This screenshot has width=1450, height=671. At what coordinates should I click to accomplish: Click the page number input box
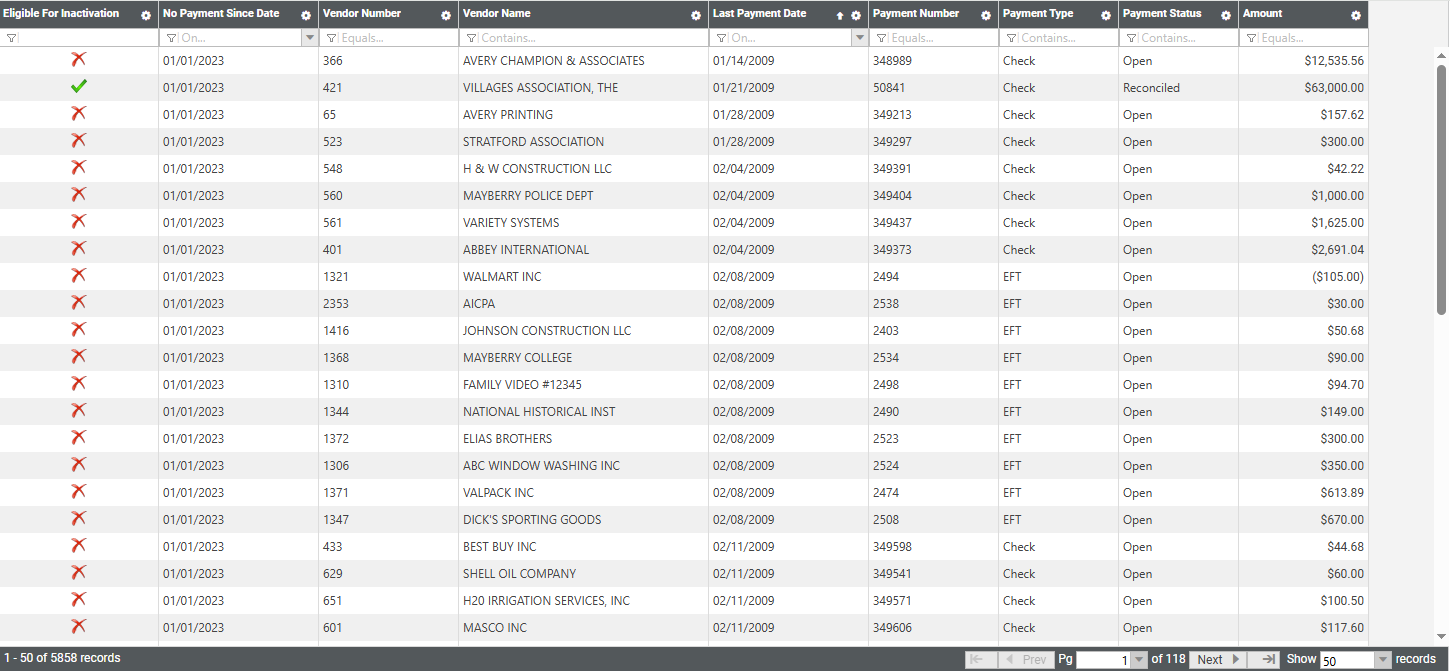(1104, 660)
